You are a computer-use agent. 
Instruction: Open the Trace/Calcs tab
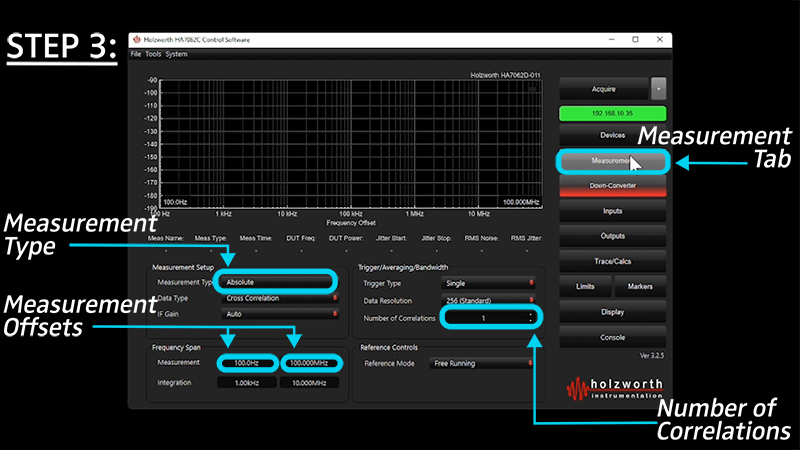[x=612, y=261]
